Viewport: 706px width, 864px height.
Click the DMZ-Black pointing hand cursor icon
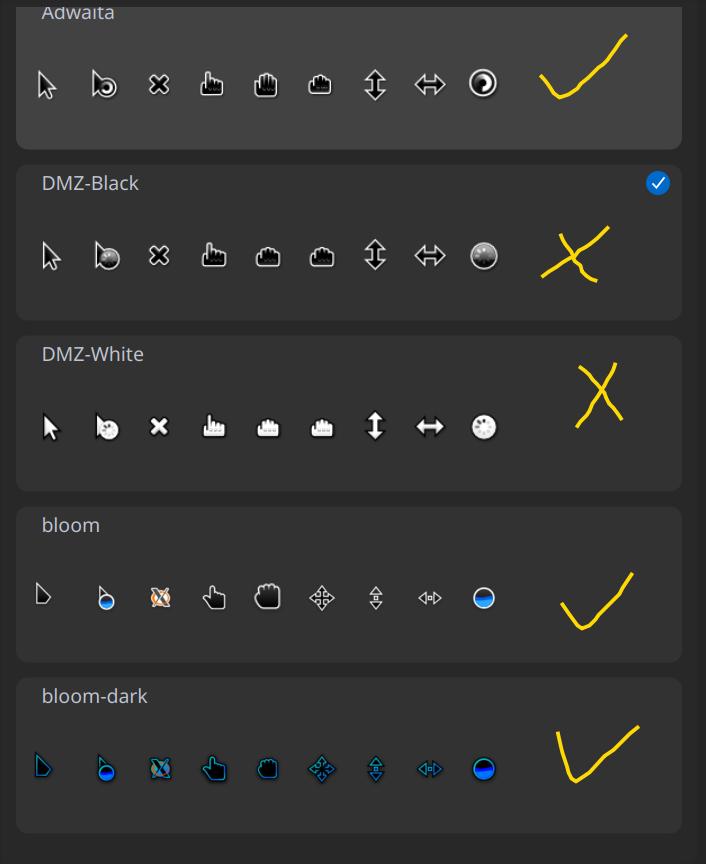[x=213, y=256]
